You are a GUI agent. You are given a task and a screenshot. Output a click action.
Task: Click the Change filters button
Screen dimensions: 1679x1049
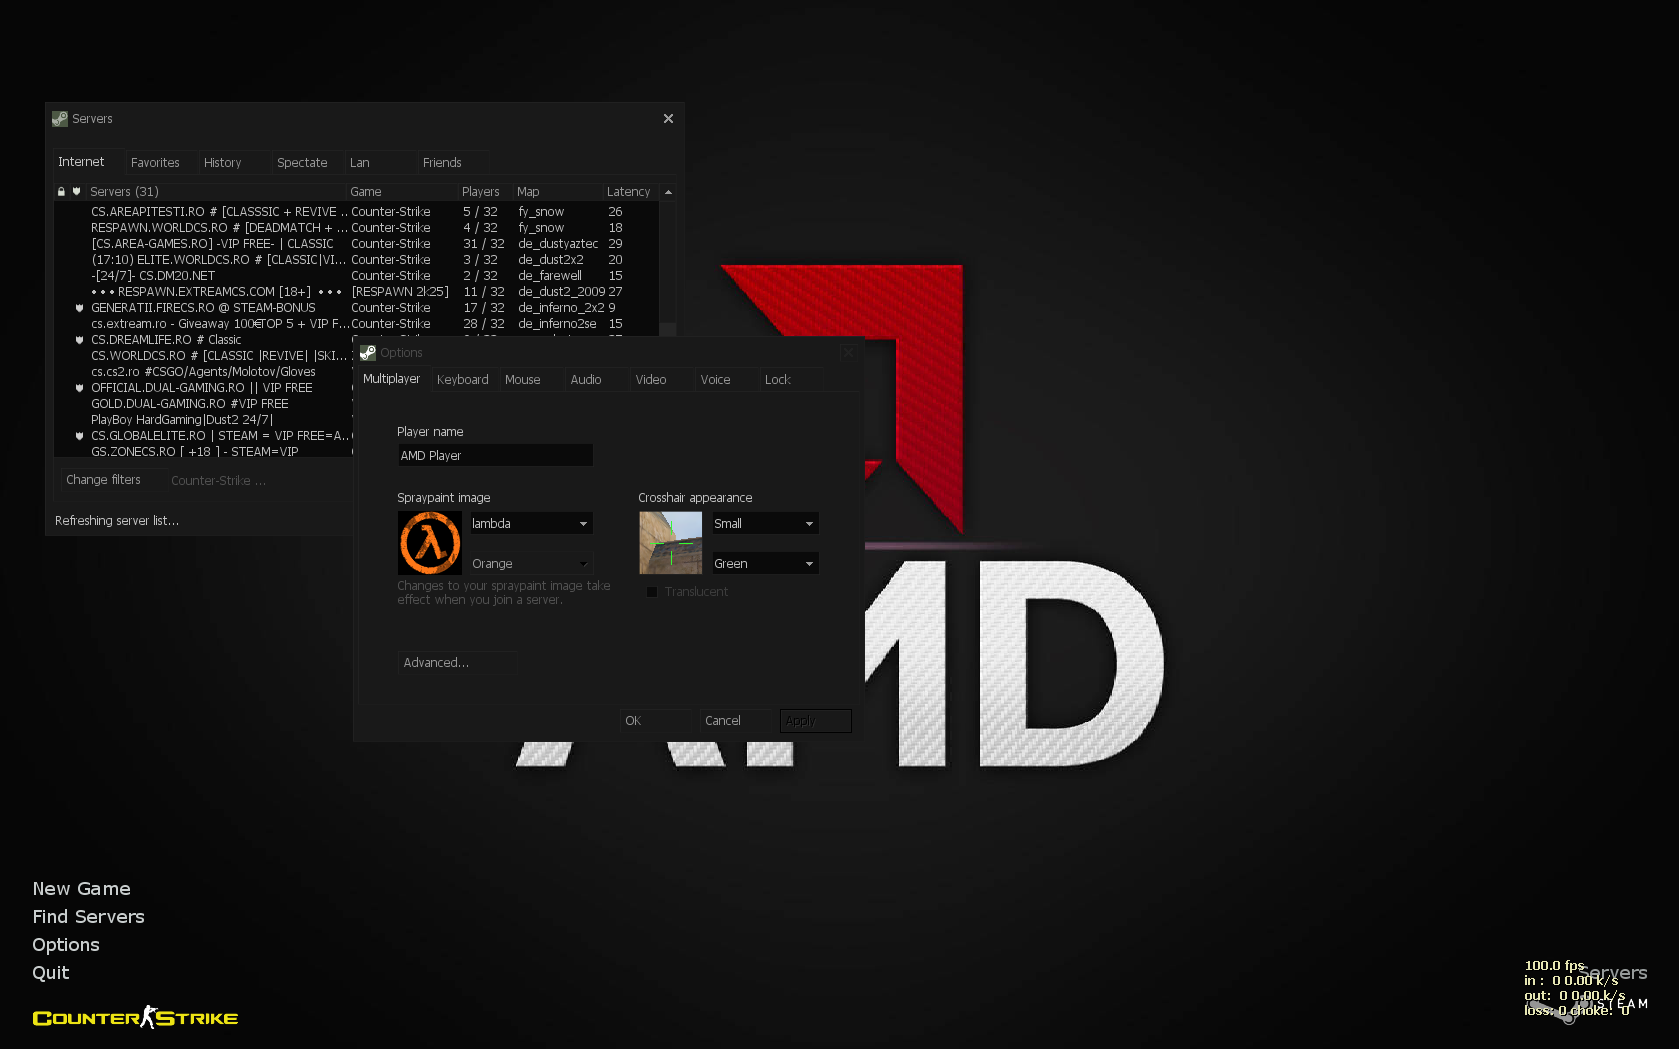pyautogui.click(x=103, y=480)
